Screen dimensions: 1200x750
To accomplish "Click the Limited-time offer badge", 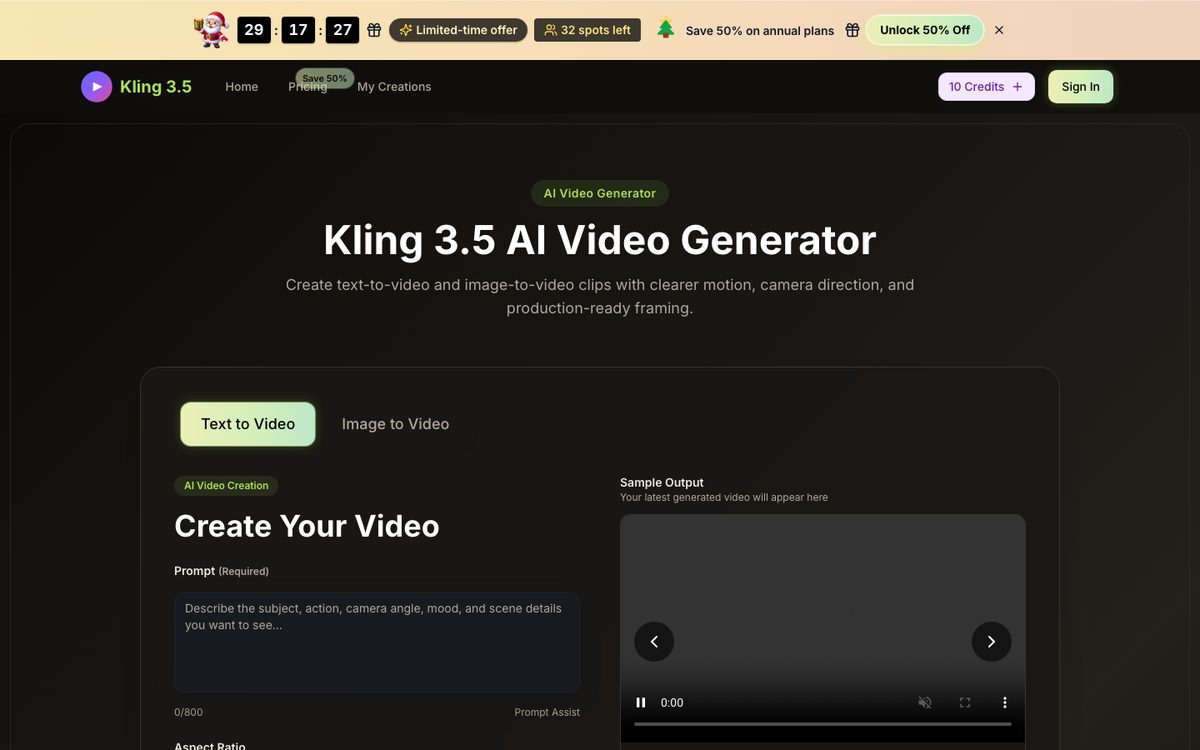I will click(x=458, y=30).
